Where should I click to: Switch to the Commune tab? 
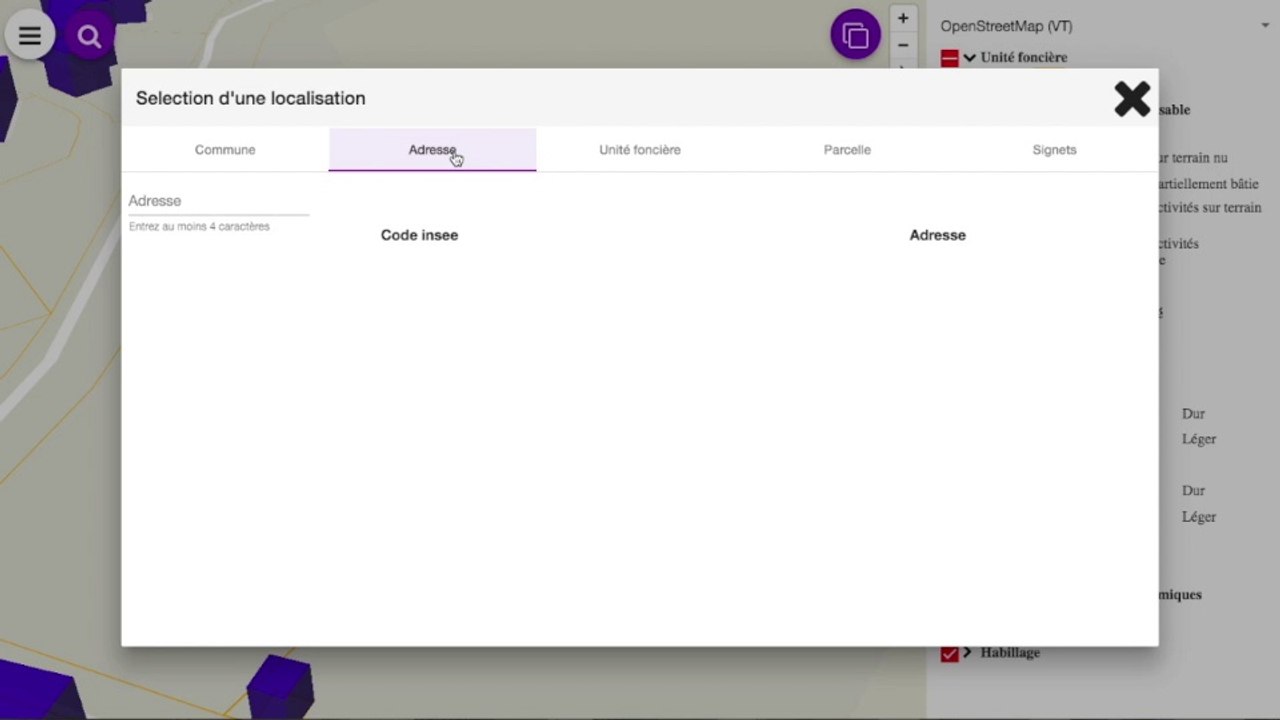click(x=225, y=150)
